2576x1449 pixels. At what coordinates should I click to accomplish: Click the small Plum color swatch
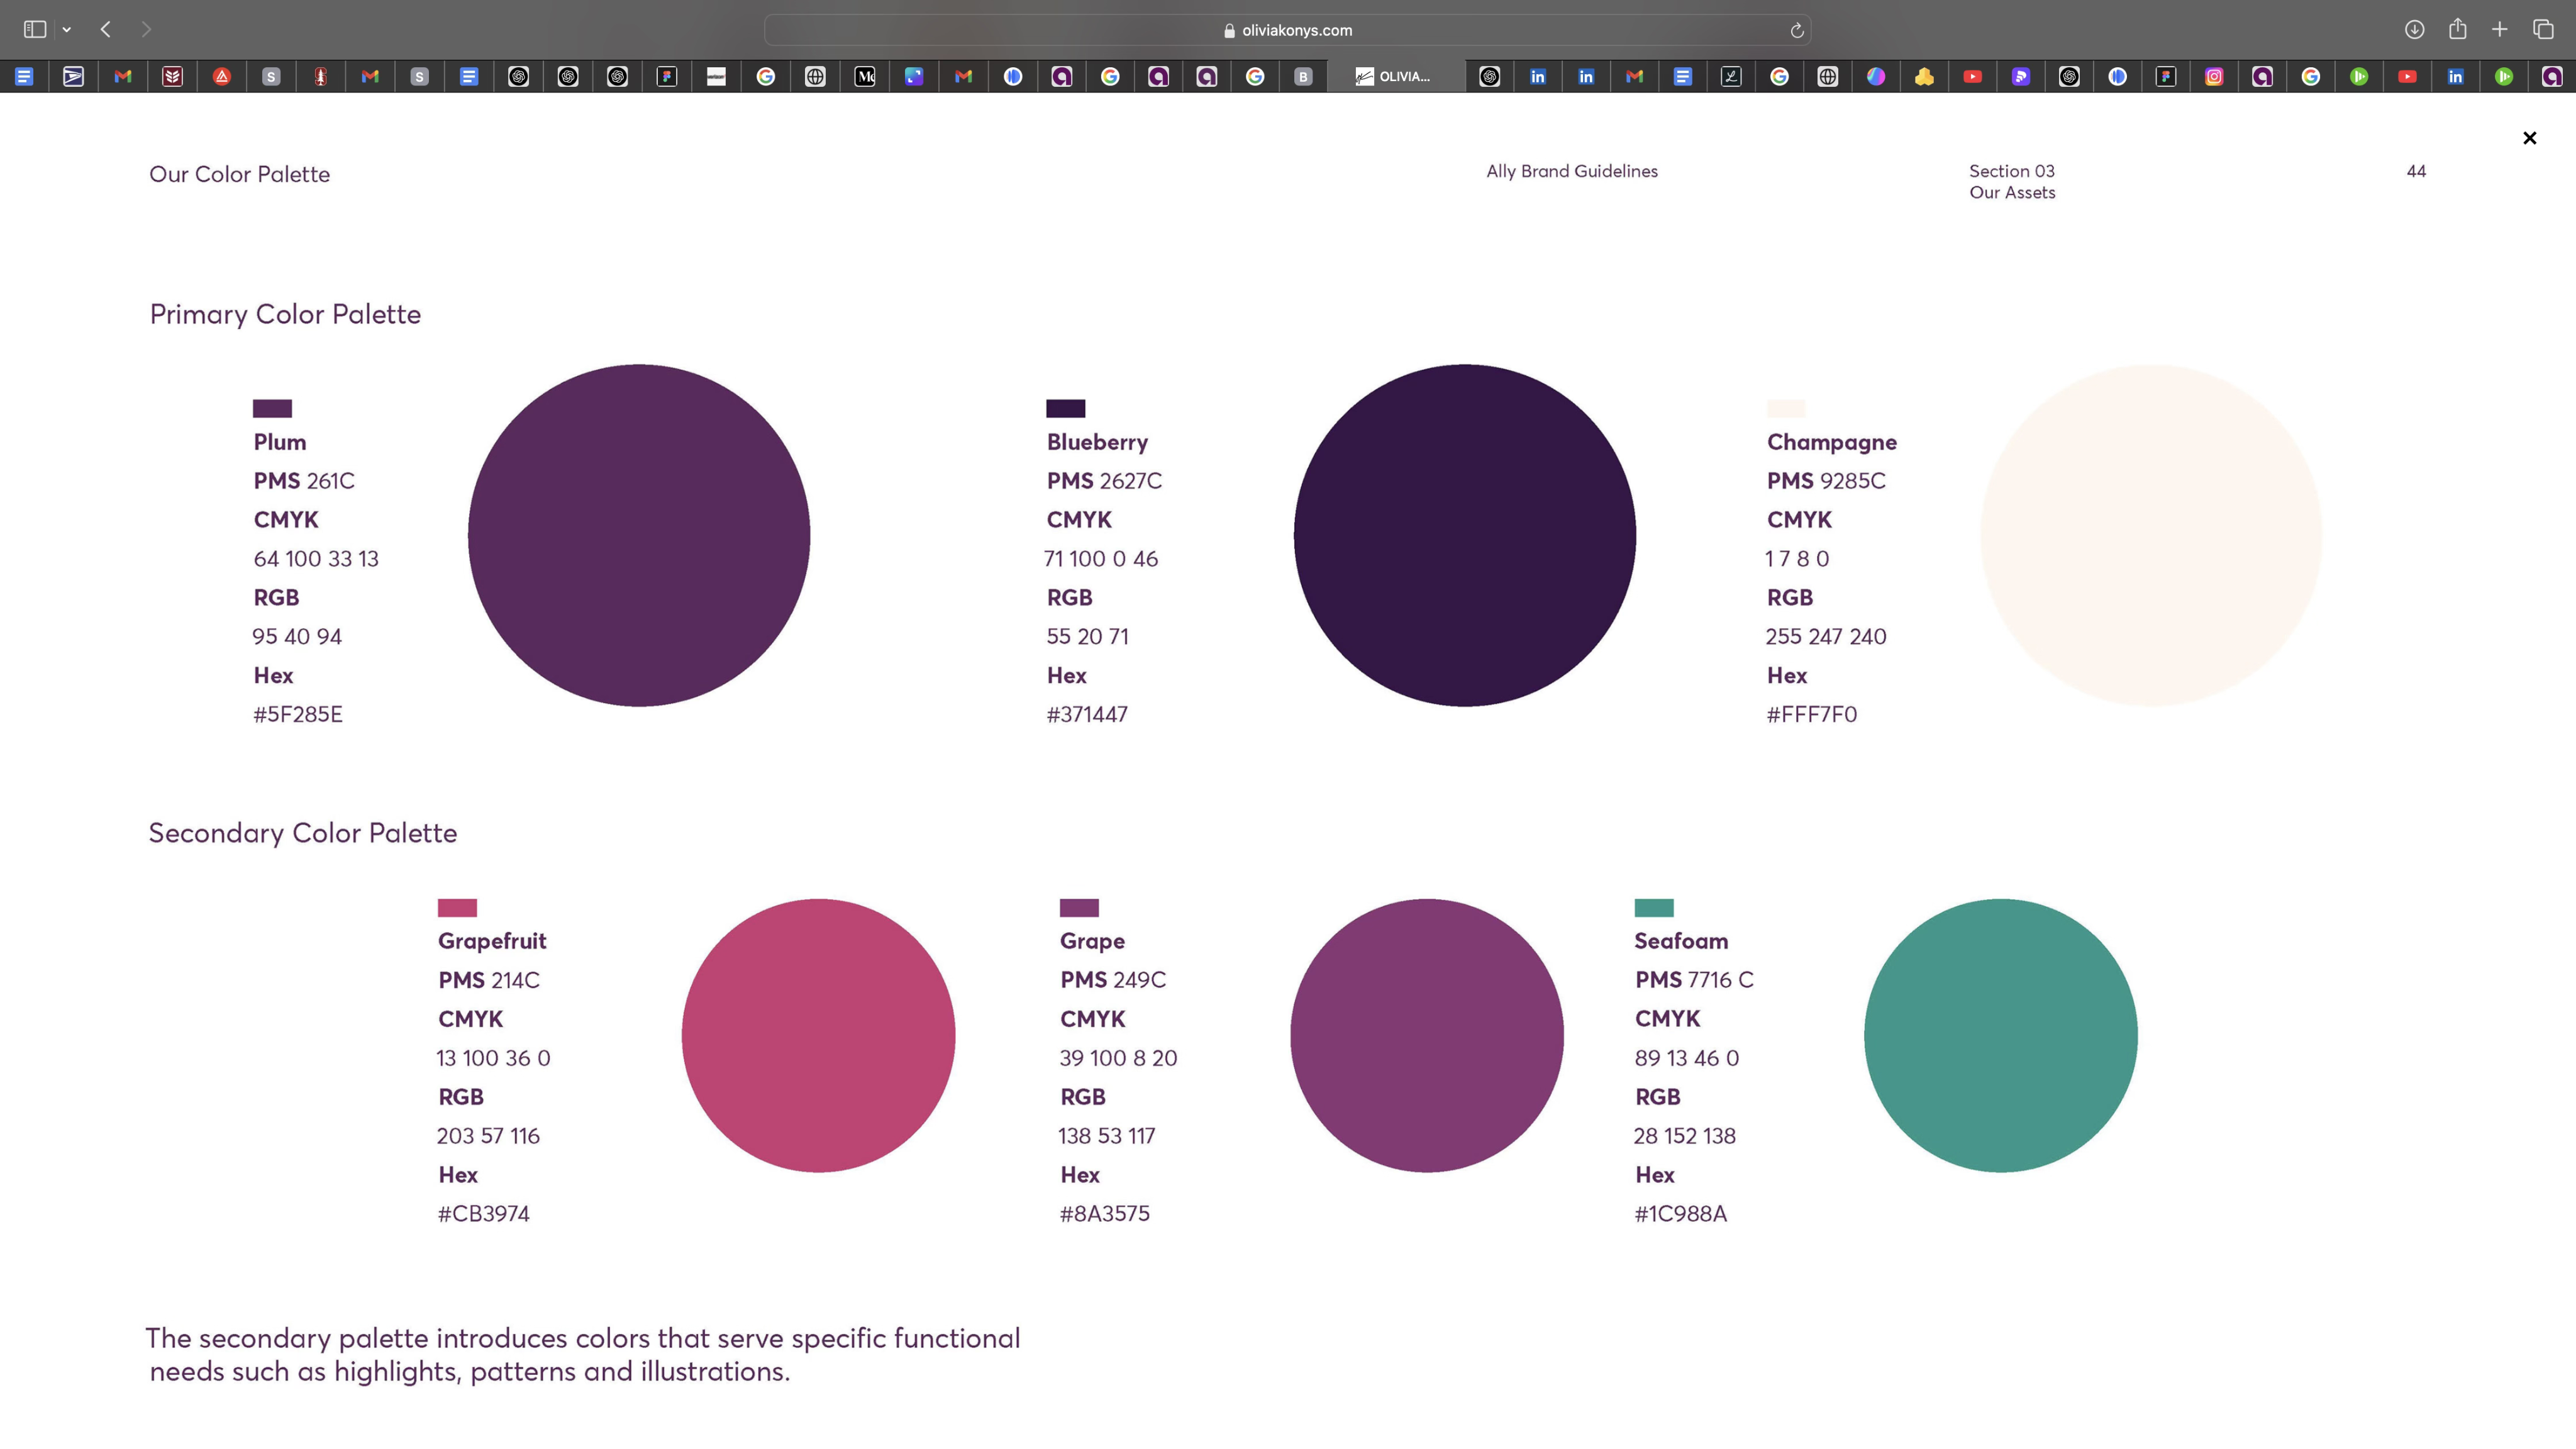pos(272,408)
